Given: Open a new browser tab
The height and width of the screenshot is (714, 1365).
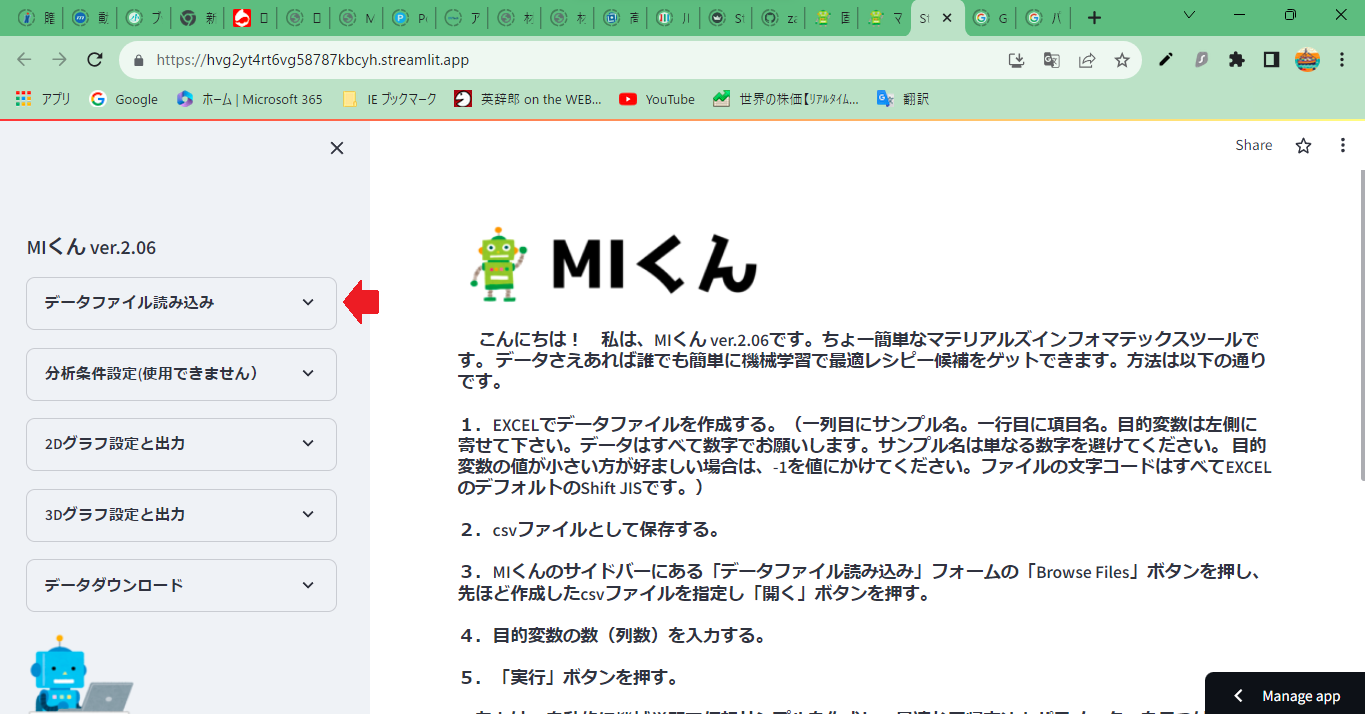Looking at the screenshot, I should tap(1095, 18).
